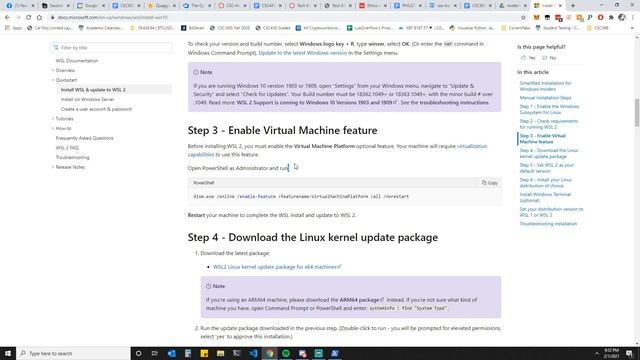Open Chrome profile avatar icon

click(622, 18)
